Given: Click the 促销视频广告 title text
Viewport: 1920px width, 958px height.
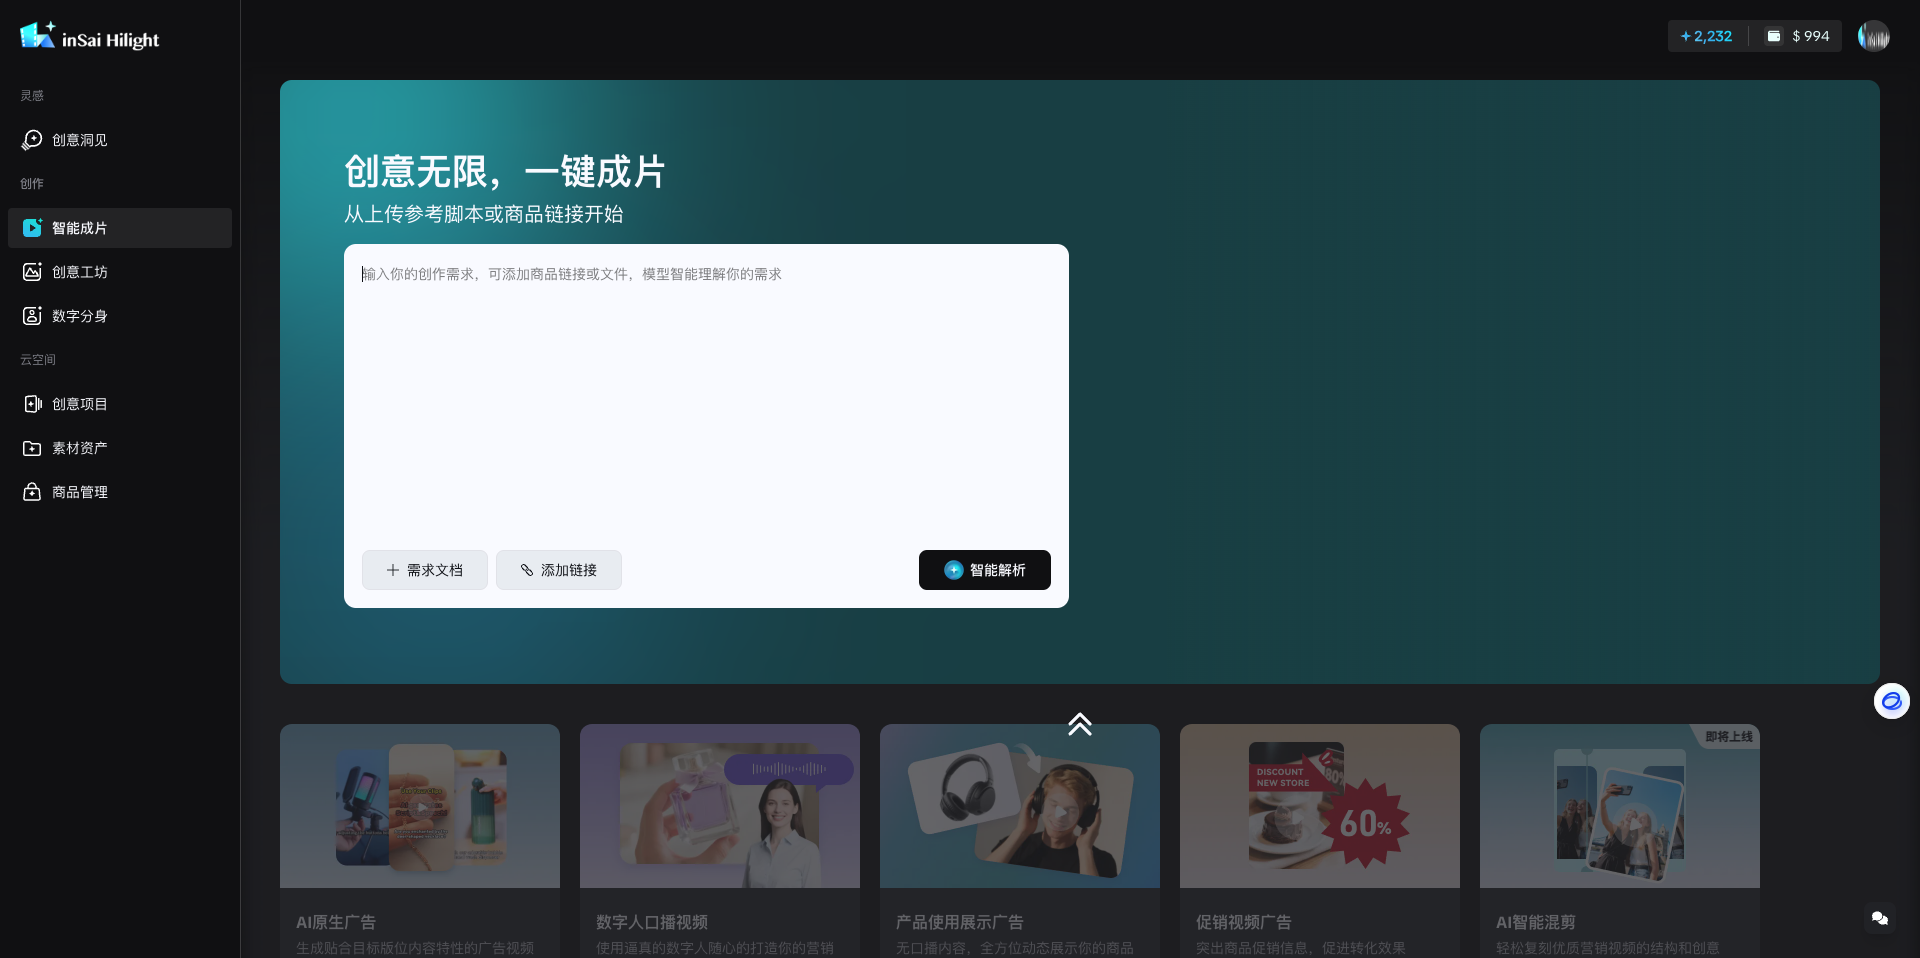Looking at the screenshot, I should [1244, 922].
